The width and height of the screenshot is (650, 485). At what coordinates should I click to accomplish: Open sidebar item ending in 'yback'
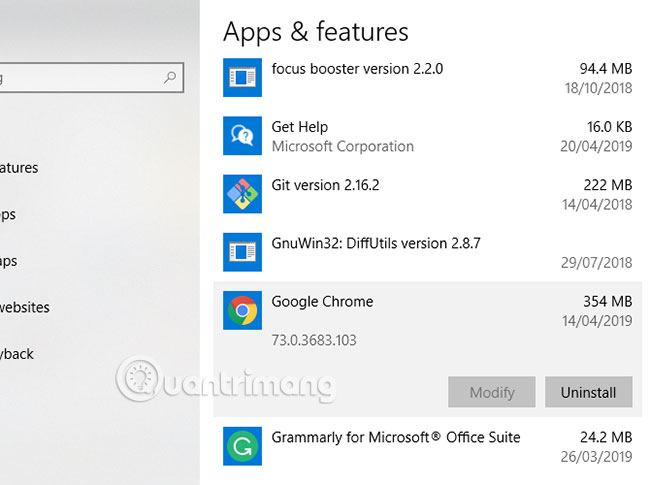point(17,354)
